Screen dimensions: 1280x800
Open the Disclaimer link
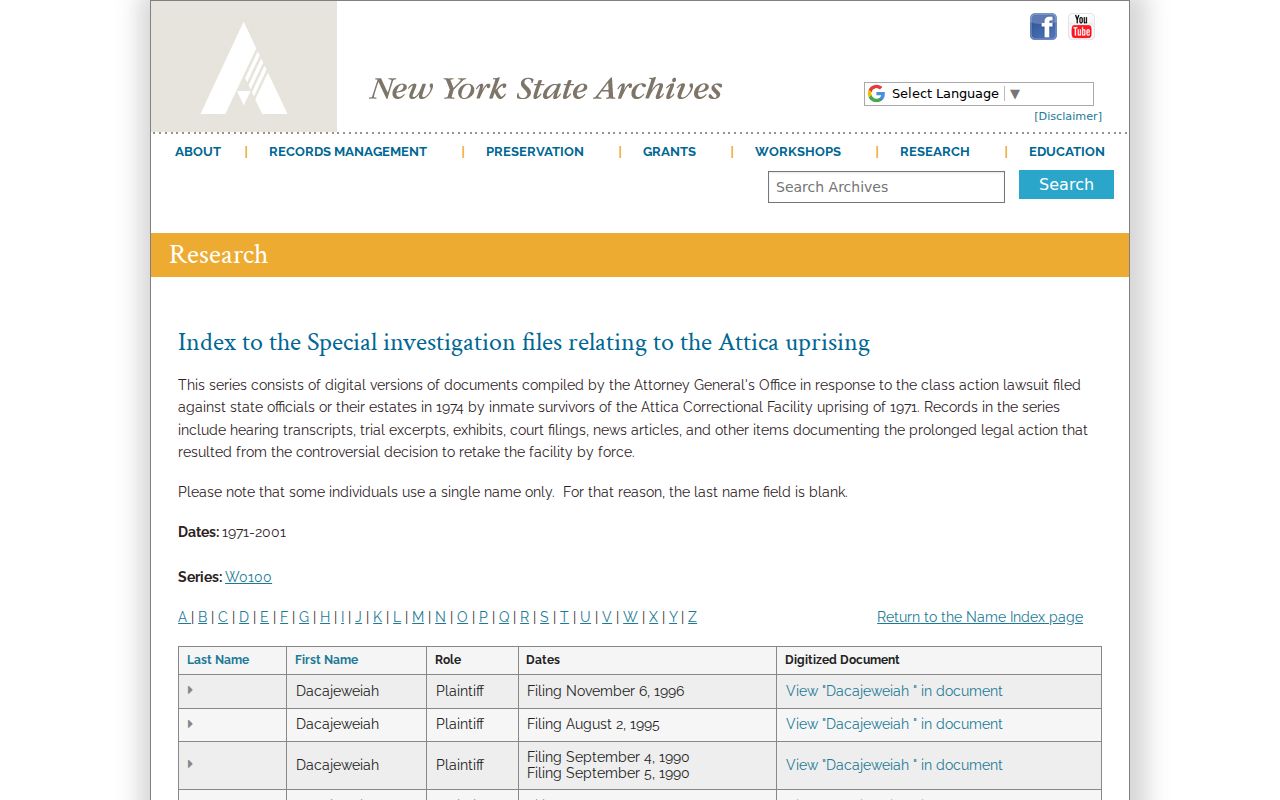click(1068, 116)
